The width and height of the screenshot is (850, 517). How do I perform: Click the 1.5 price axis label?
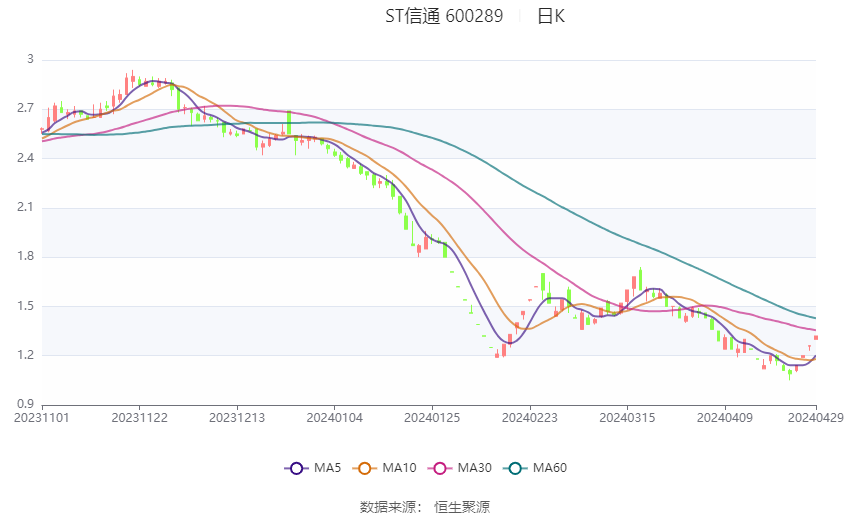(x=25, y=306)
